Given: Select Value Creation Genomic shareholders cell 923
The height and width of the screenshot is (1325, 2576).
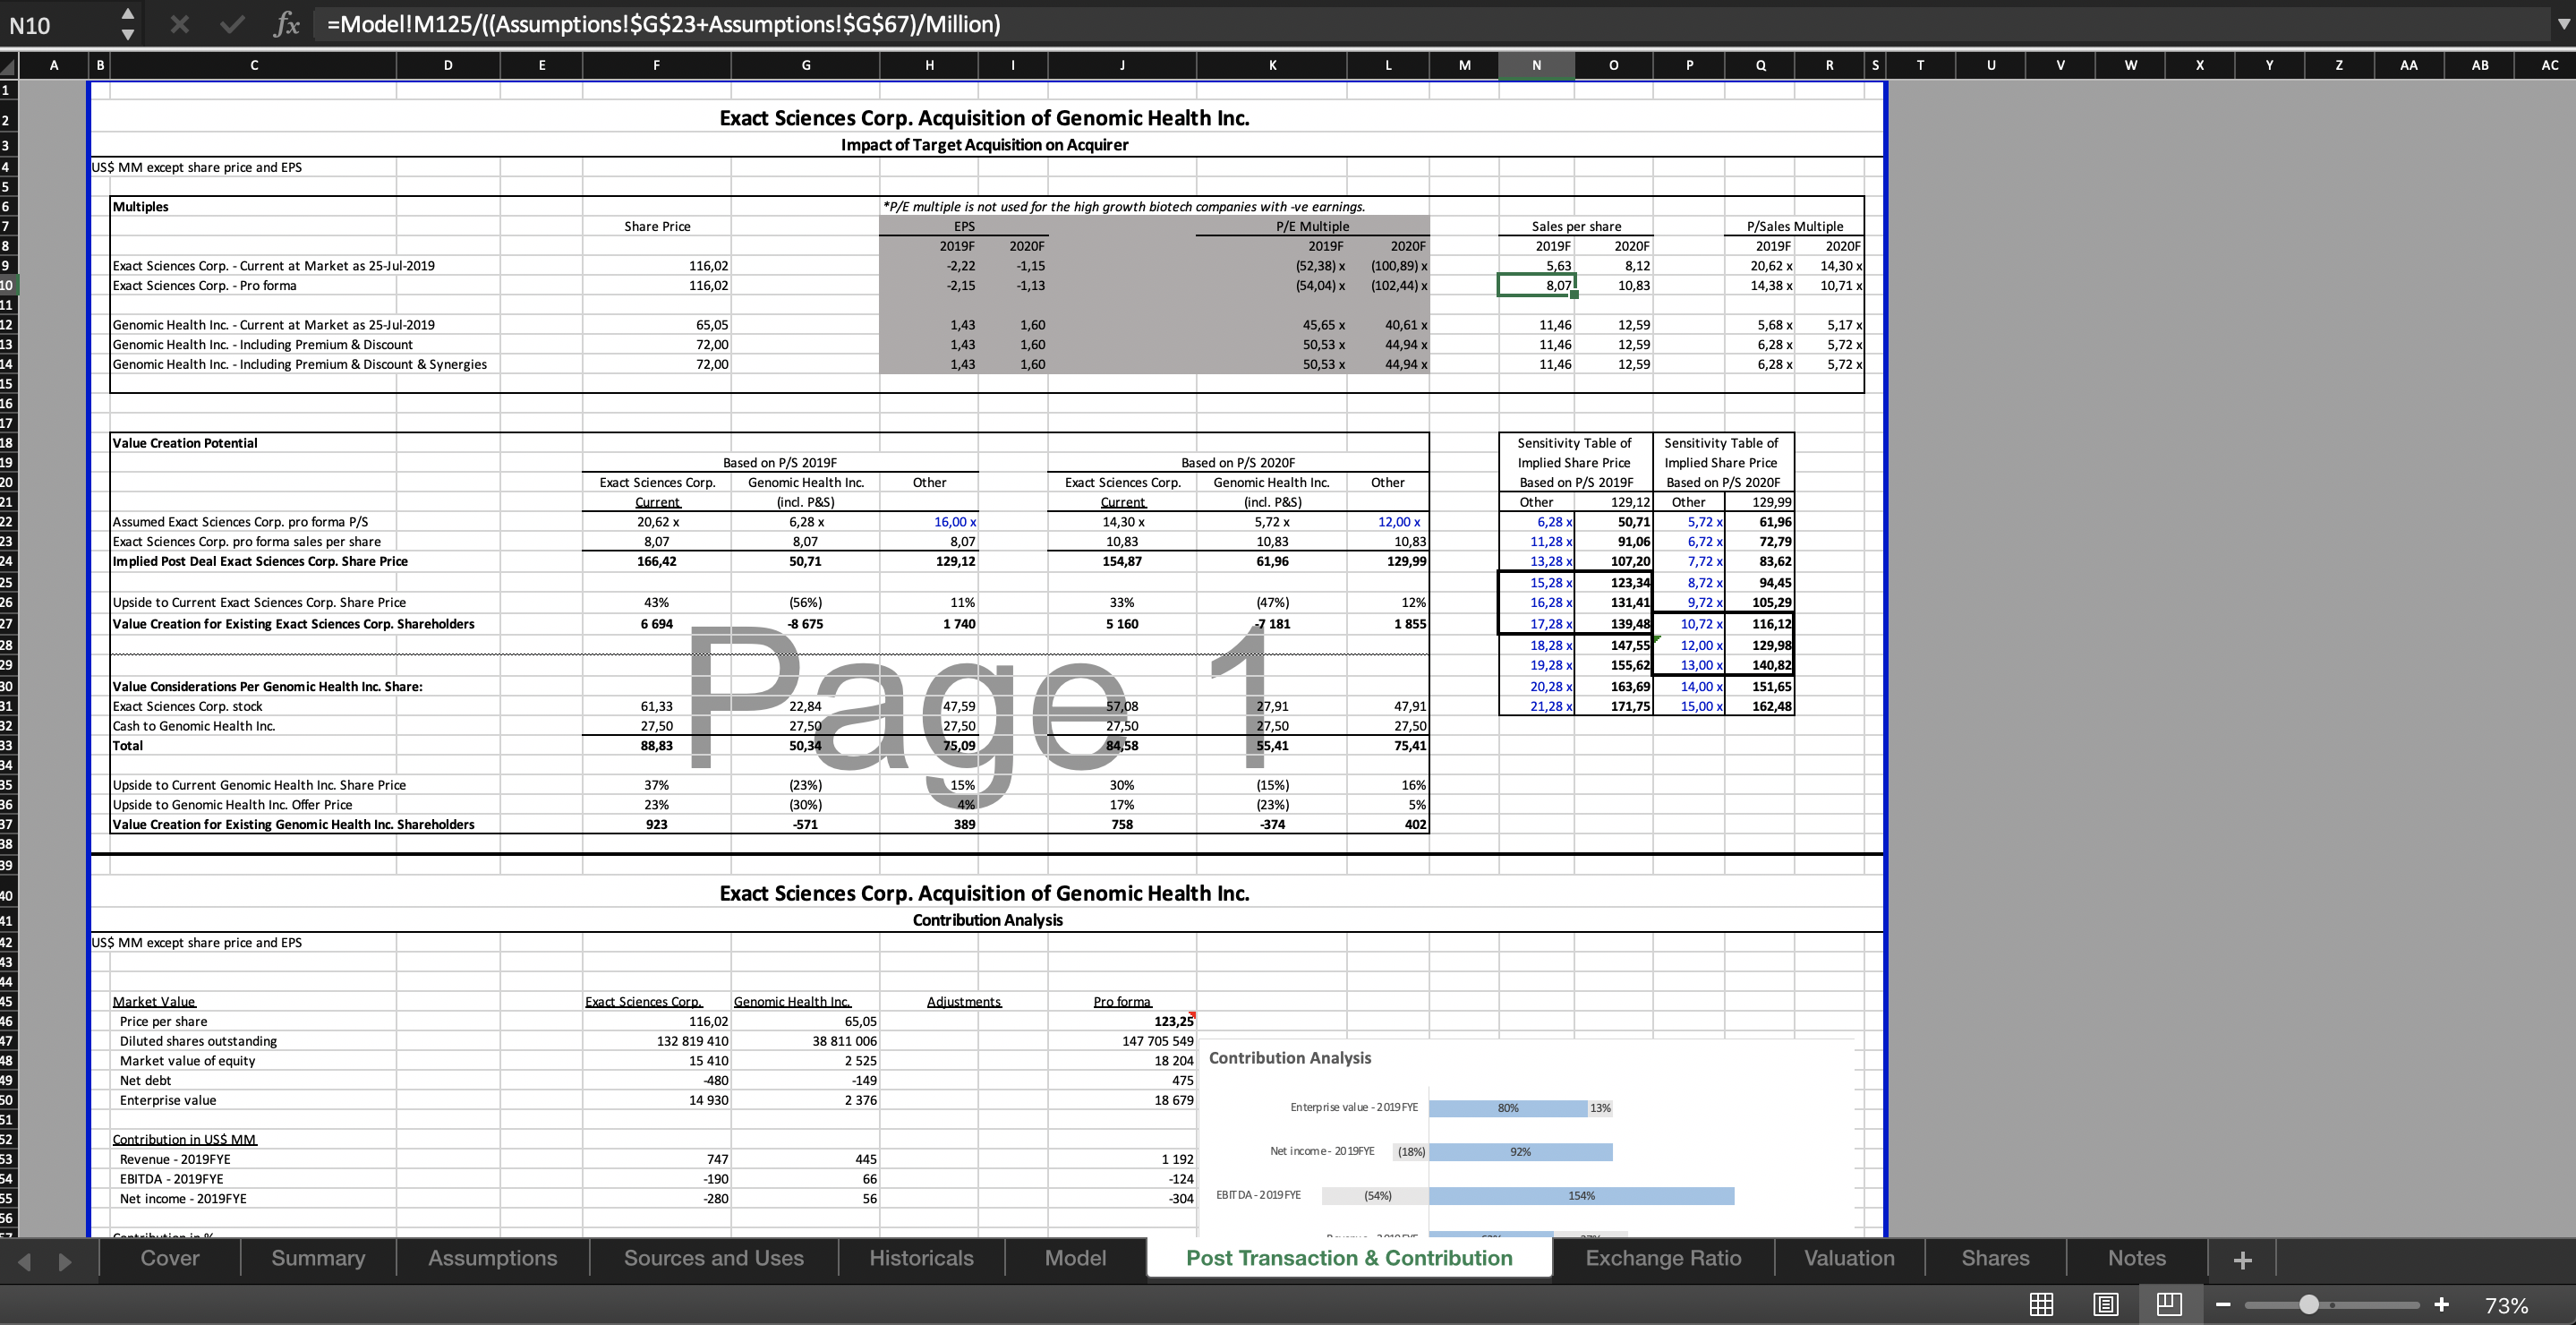Looking at the screenshot, I should [656, 824].
